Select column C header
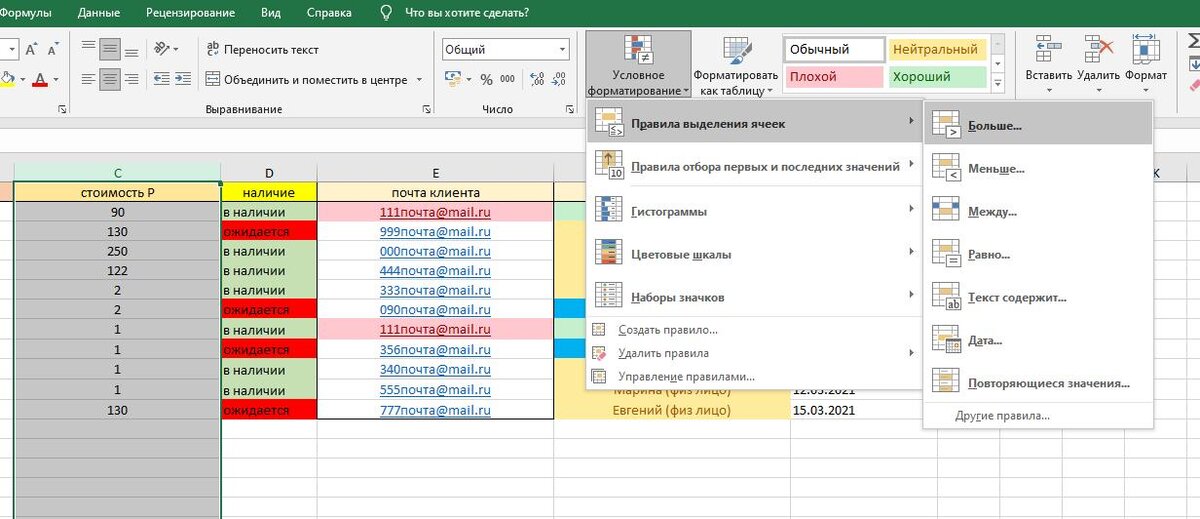The width and height of the screenshot is (1200, 519). coord(117,172)
